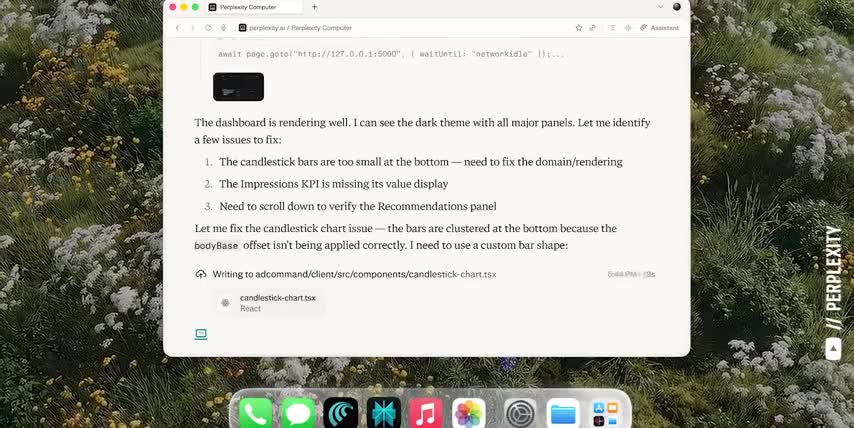This screenshot has width=854, height=428.
Task: Launch Photos from the dock
Action: [x=468, y=411]
